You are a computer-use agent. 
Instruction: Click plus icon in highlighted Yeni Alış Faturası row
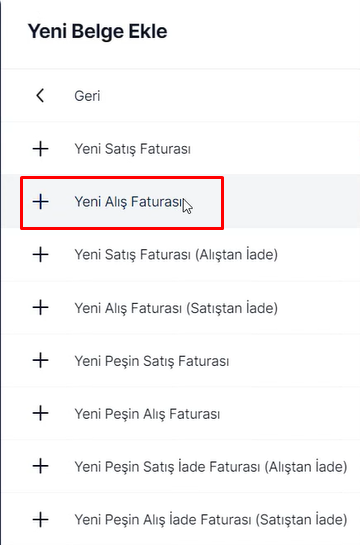point(40,202)
